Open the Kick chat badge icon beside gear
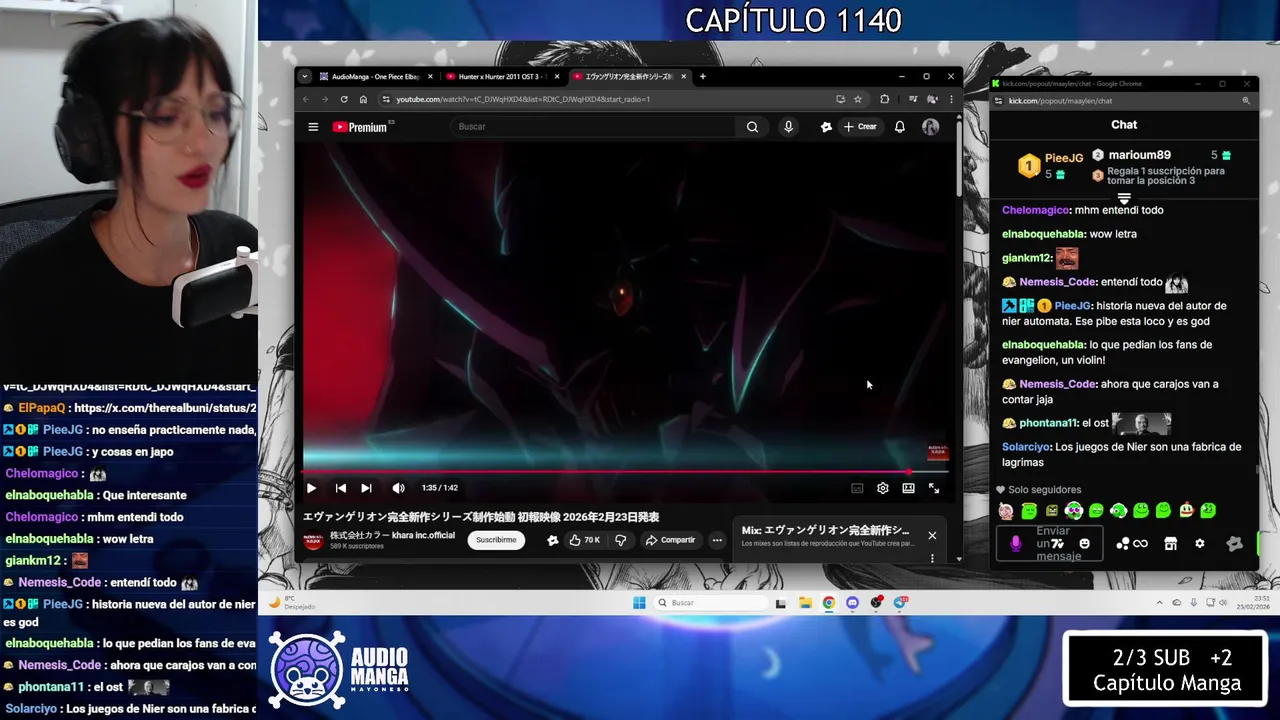 [1234, 544]
